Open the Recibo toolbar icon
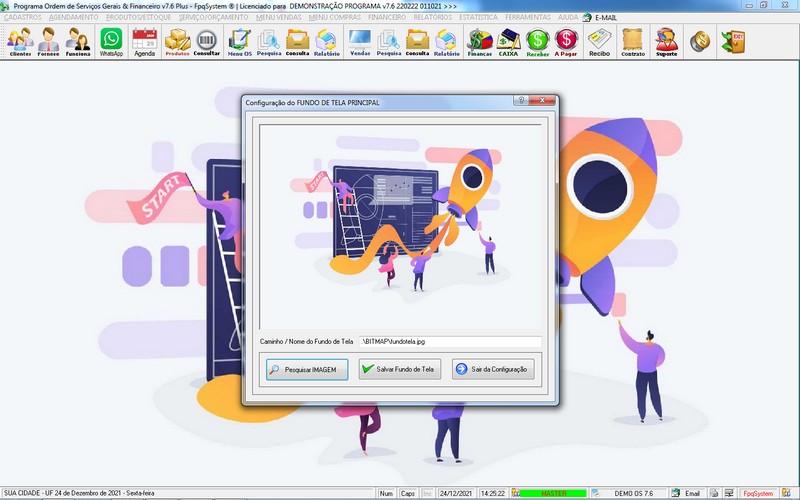 pyautogui.click(x=600, y=42)
